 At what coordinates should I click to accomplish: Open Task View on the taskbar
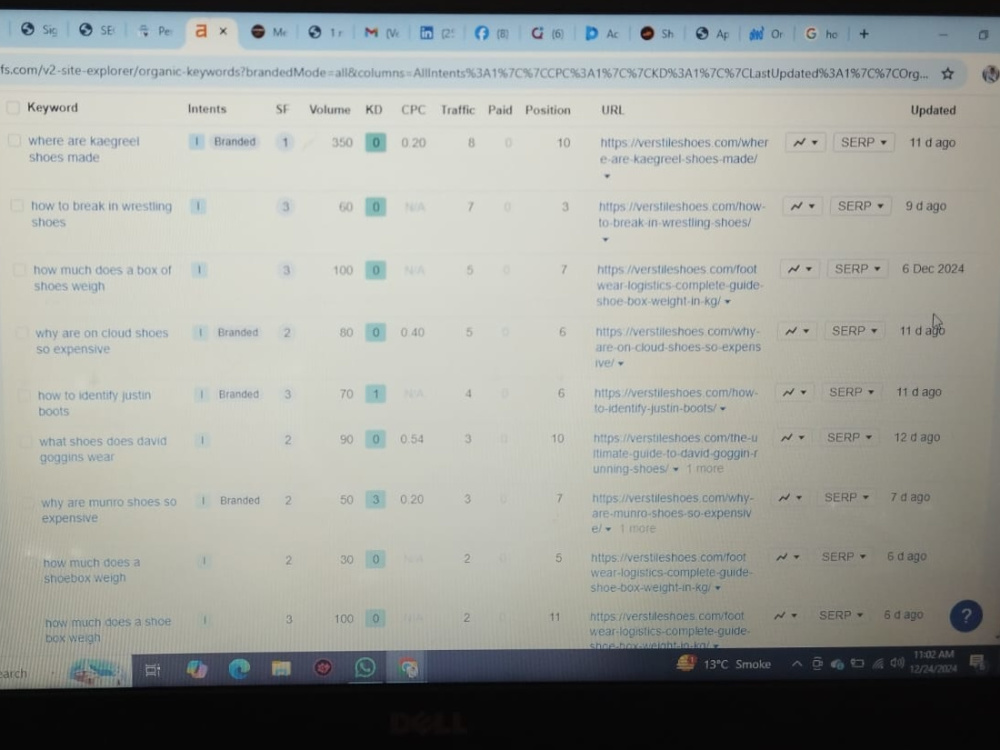click(153, 669)
